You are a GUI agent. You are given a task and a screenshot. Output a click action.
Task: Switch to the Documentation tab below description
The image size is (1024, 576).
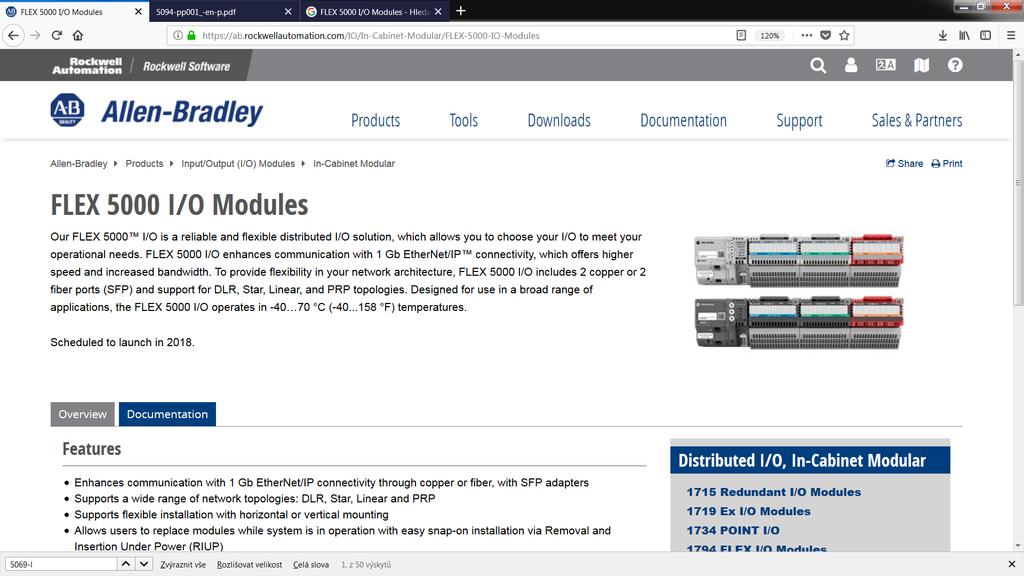coord(167,414)
